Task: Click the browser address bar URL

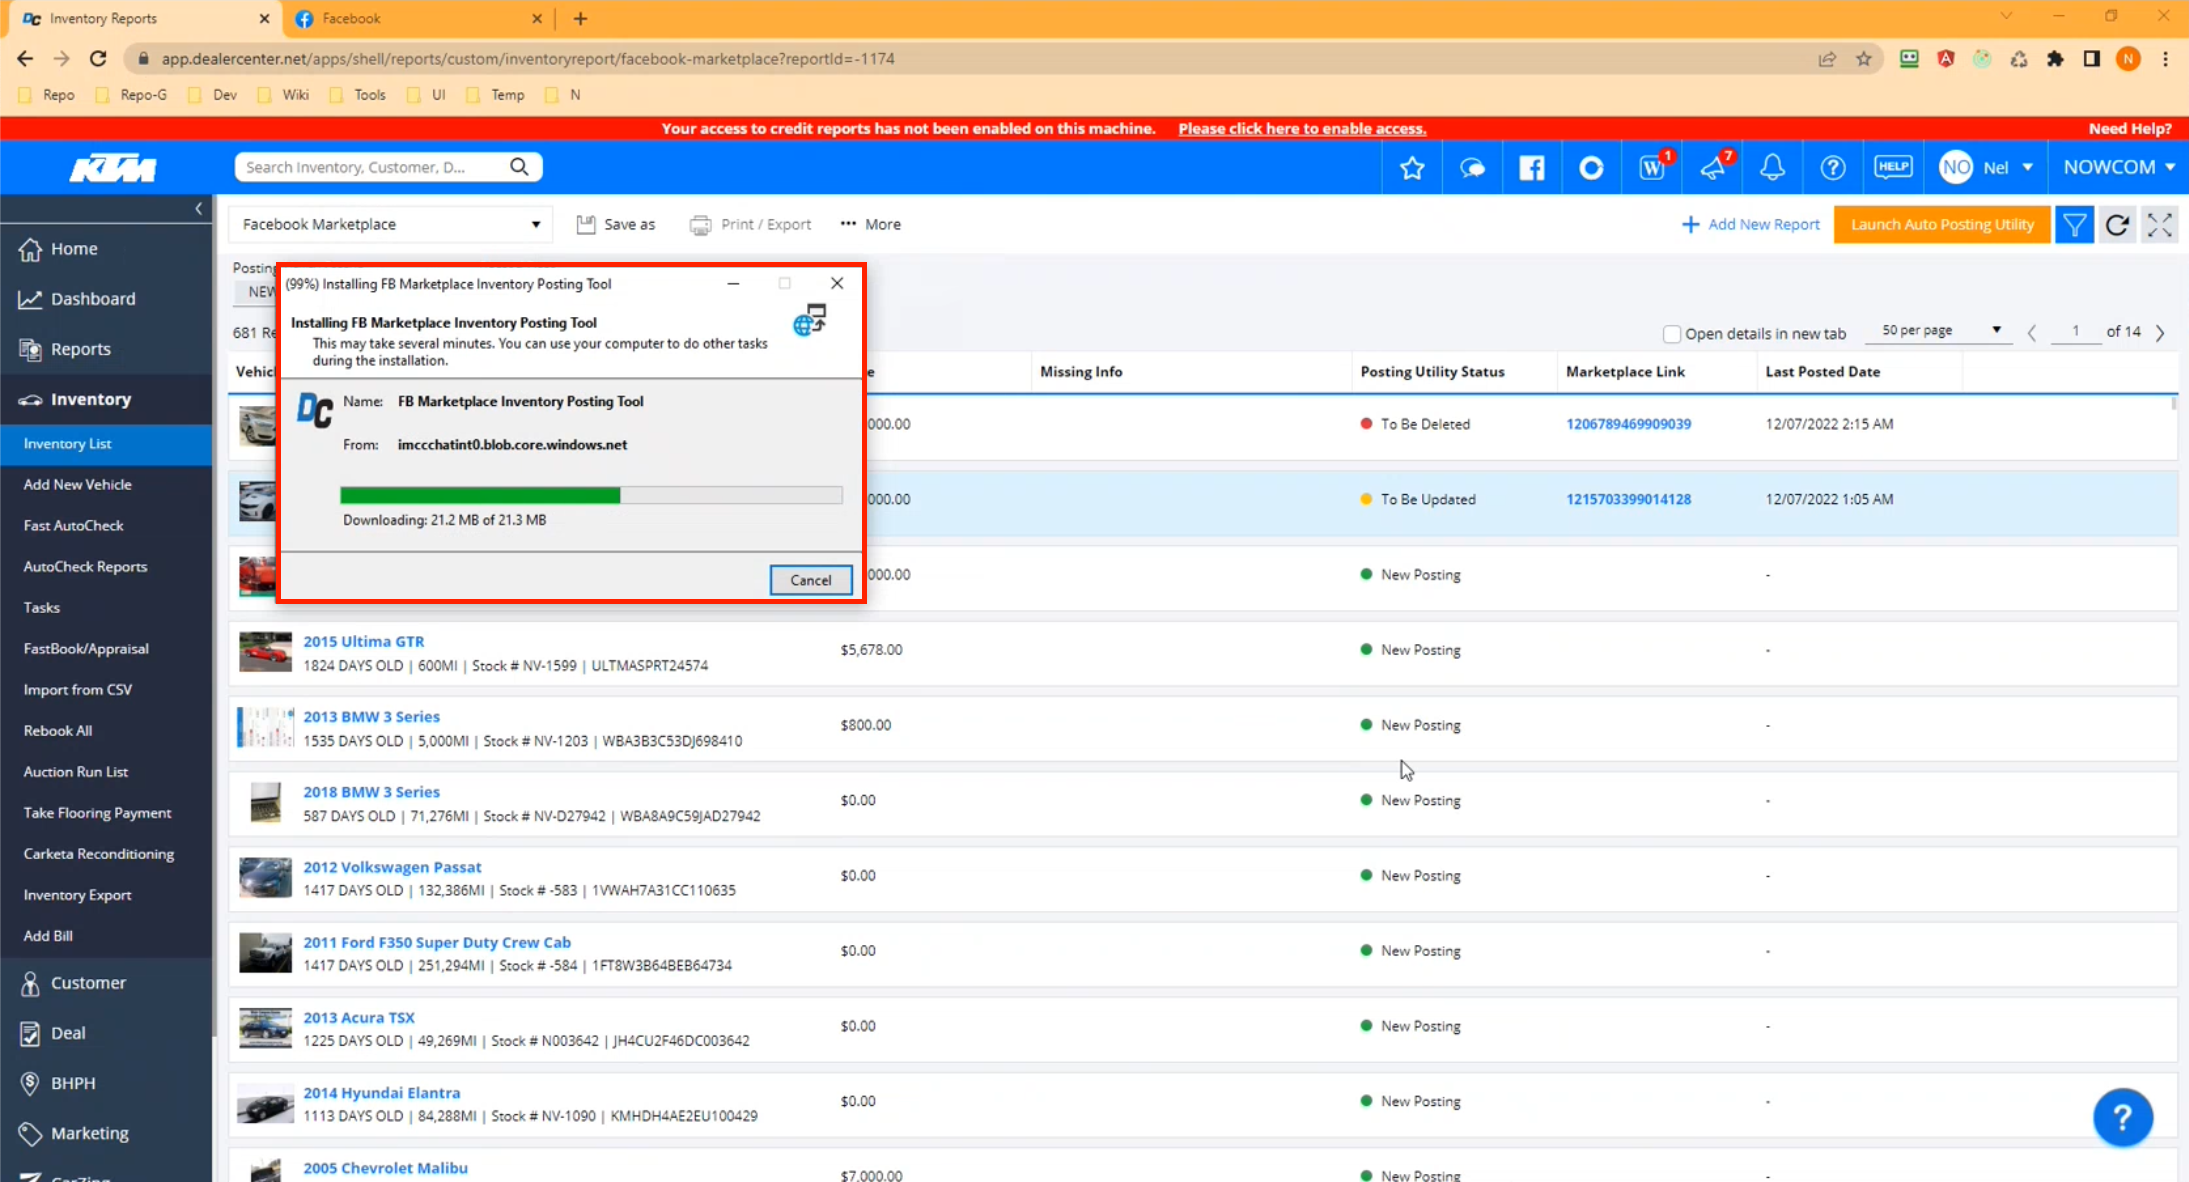Action: tap(528, 59)
